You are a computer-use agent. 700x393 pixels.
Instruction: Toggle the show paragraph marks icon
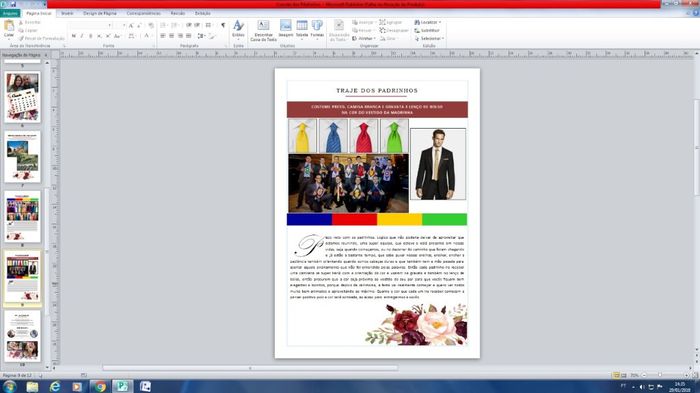tap(223, 25)
